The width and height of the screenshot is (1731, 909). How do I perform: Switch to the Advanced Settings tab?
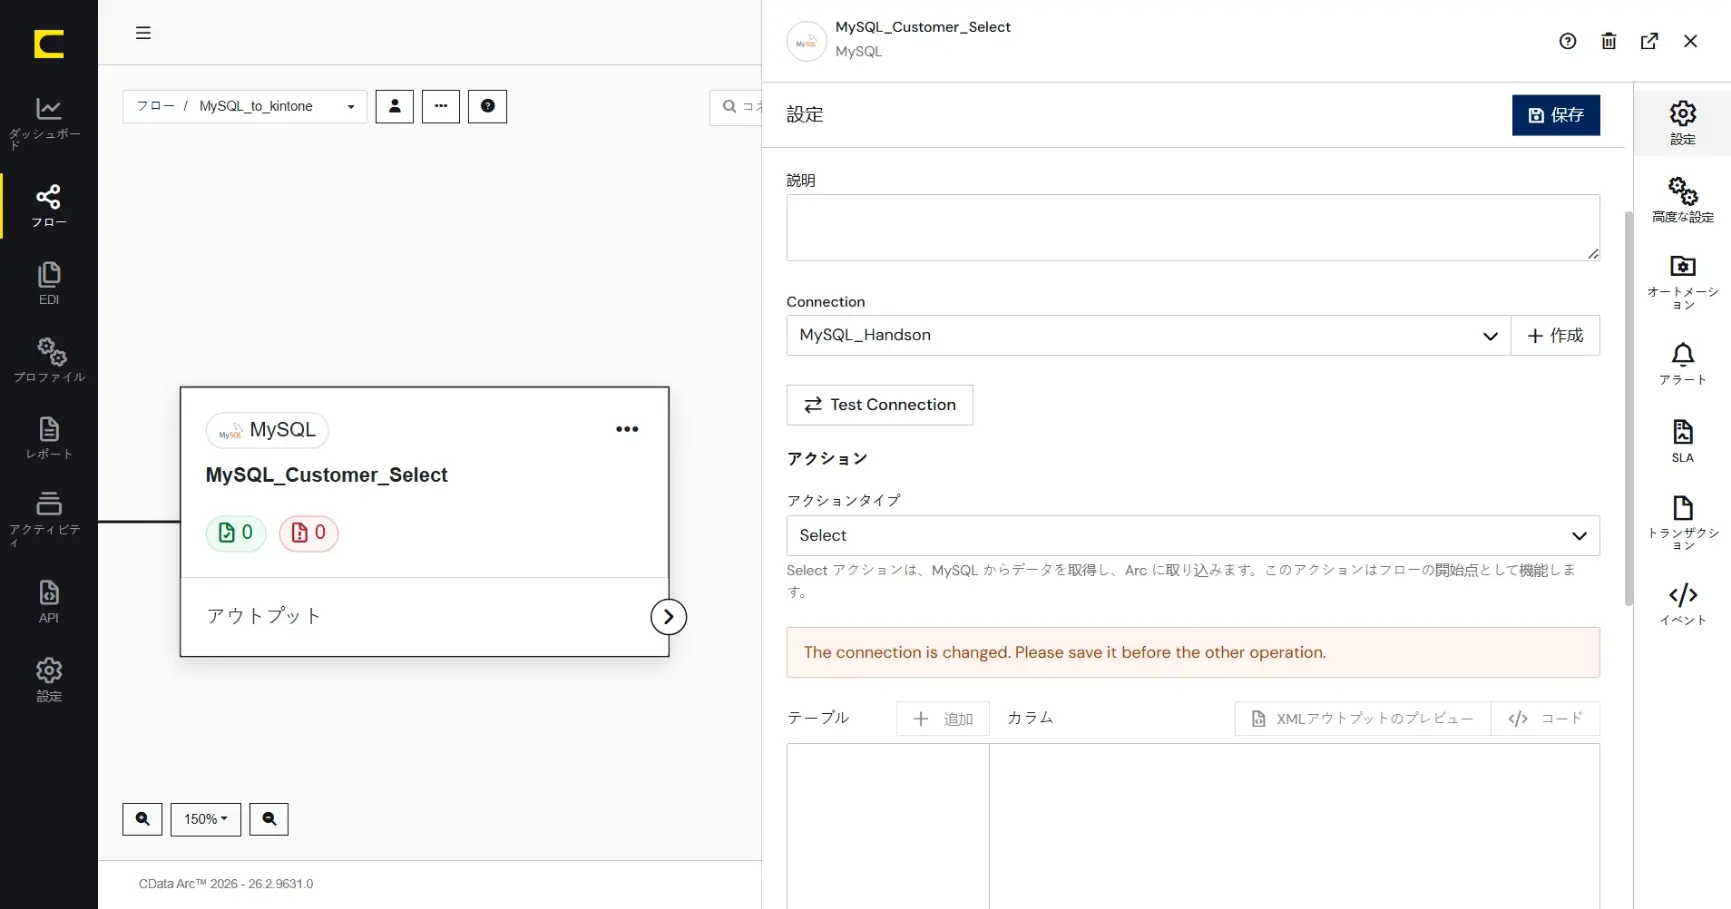(1683, 200)
